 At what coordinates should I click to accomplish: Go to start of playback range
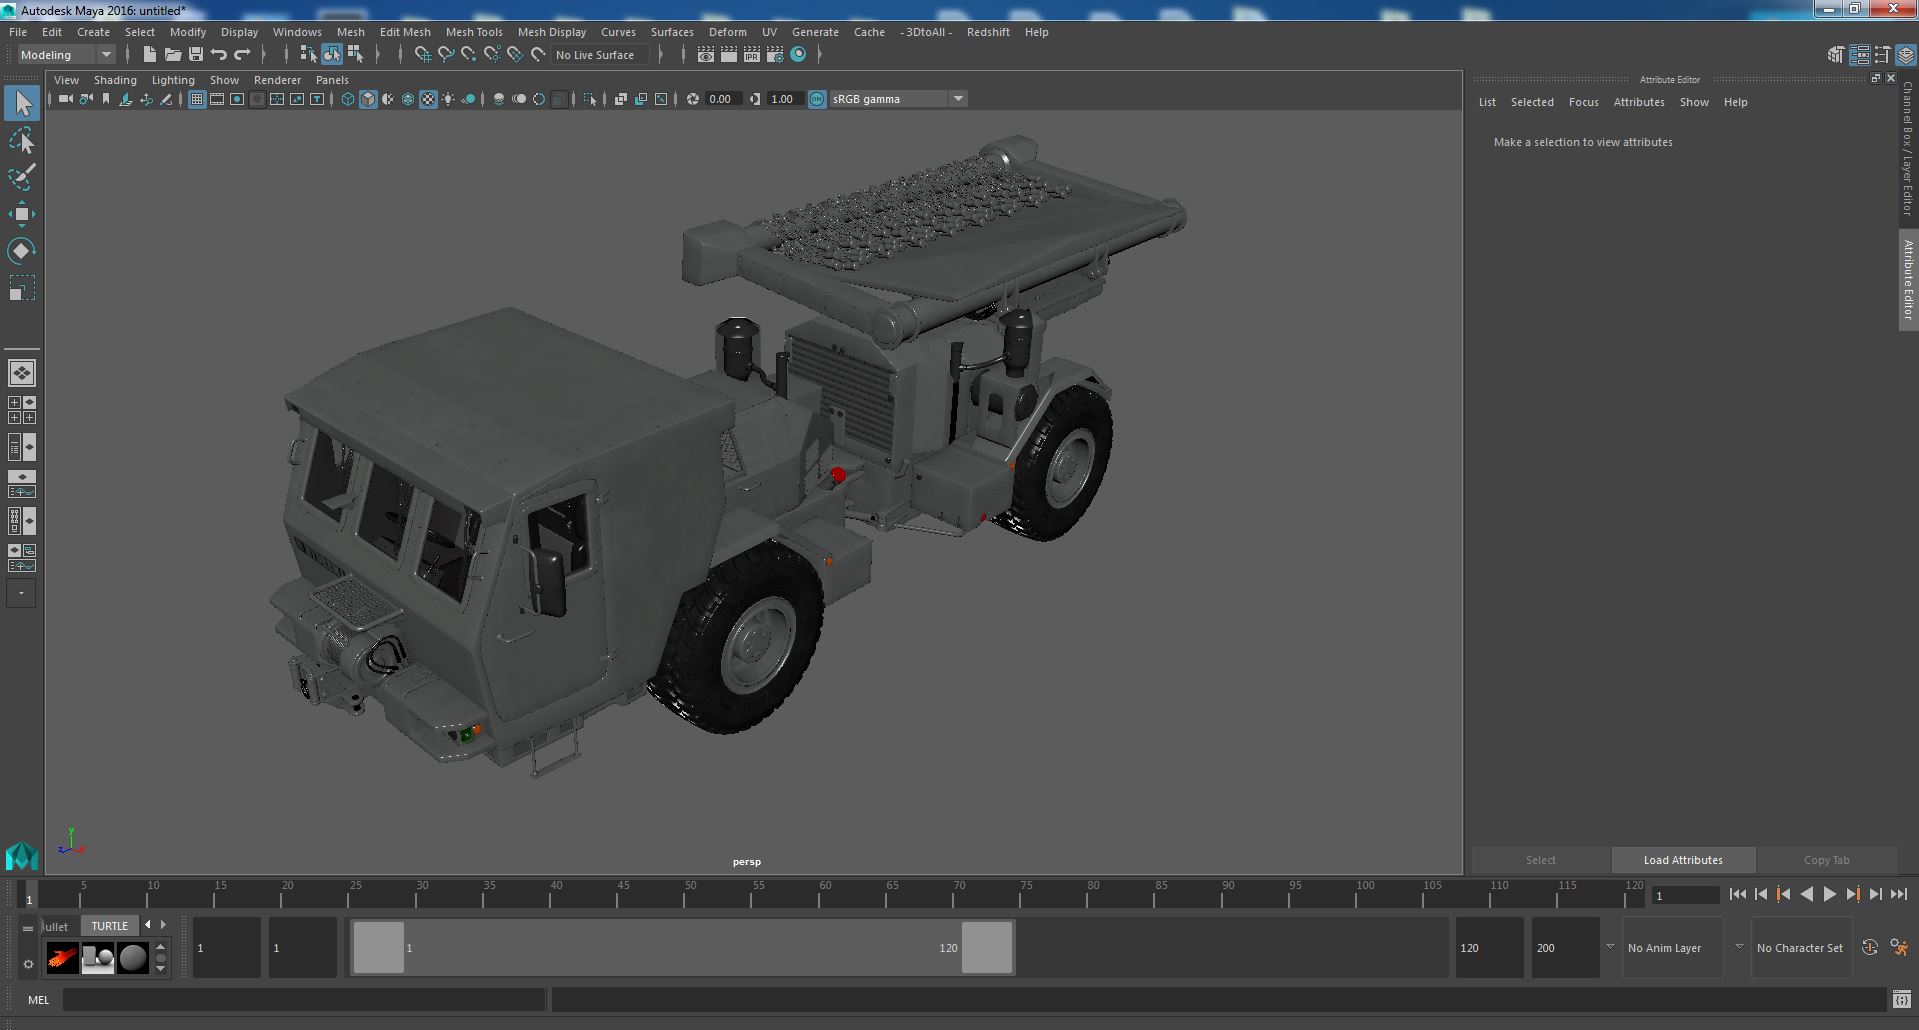click(x=1737, y=895)
